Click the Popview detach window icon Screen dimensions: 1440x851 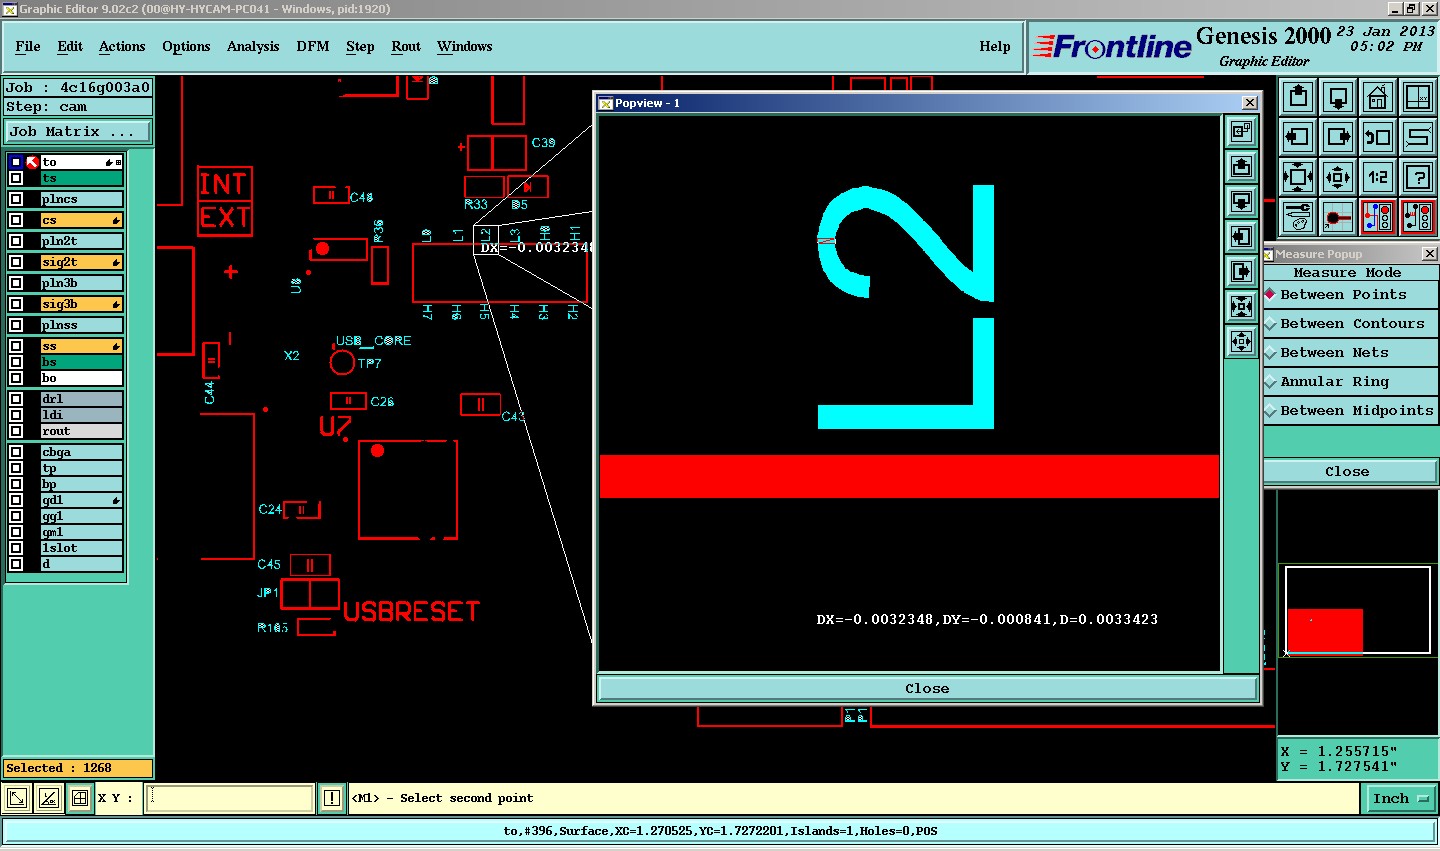pos(1241,131)
